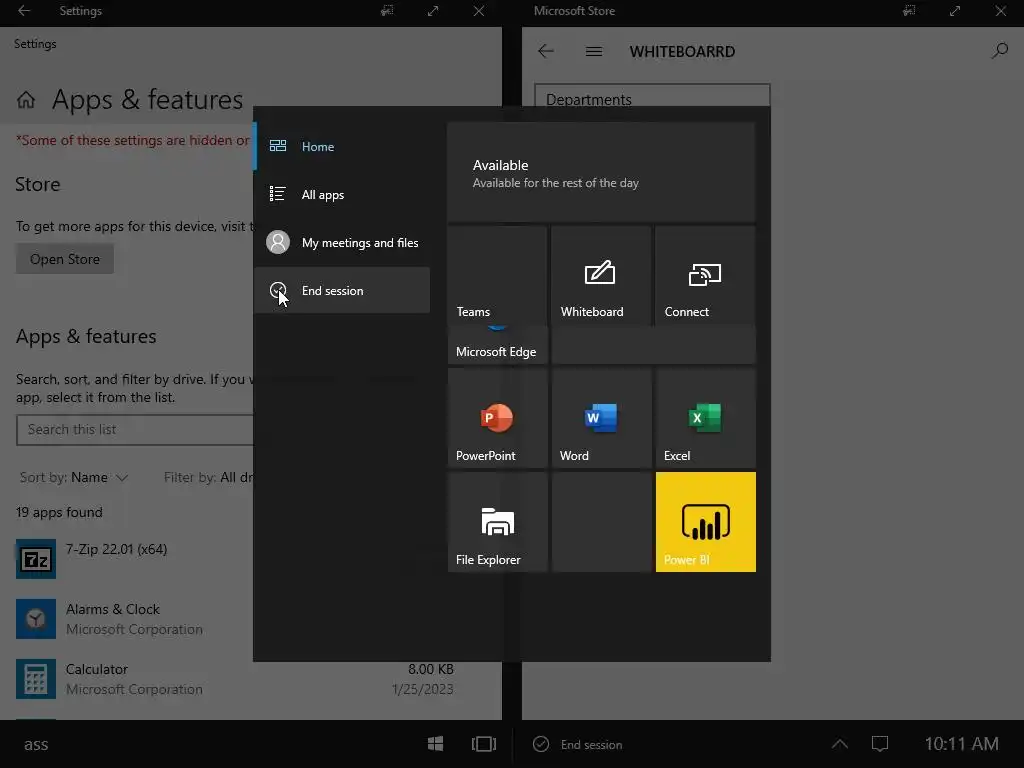
Task: Click Settings window snap icon
Action: (x=387, y=11)
